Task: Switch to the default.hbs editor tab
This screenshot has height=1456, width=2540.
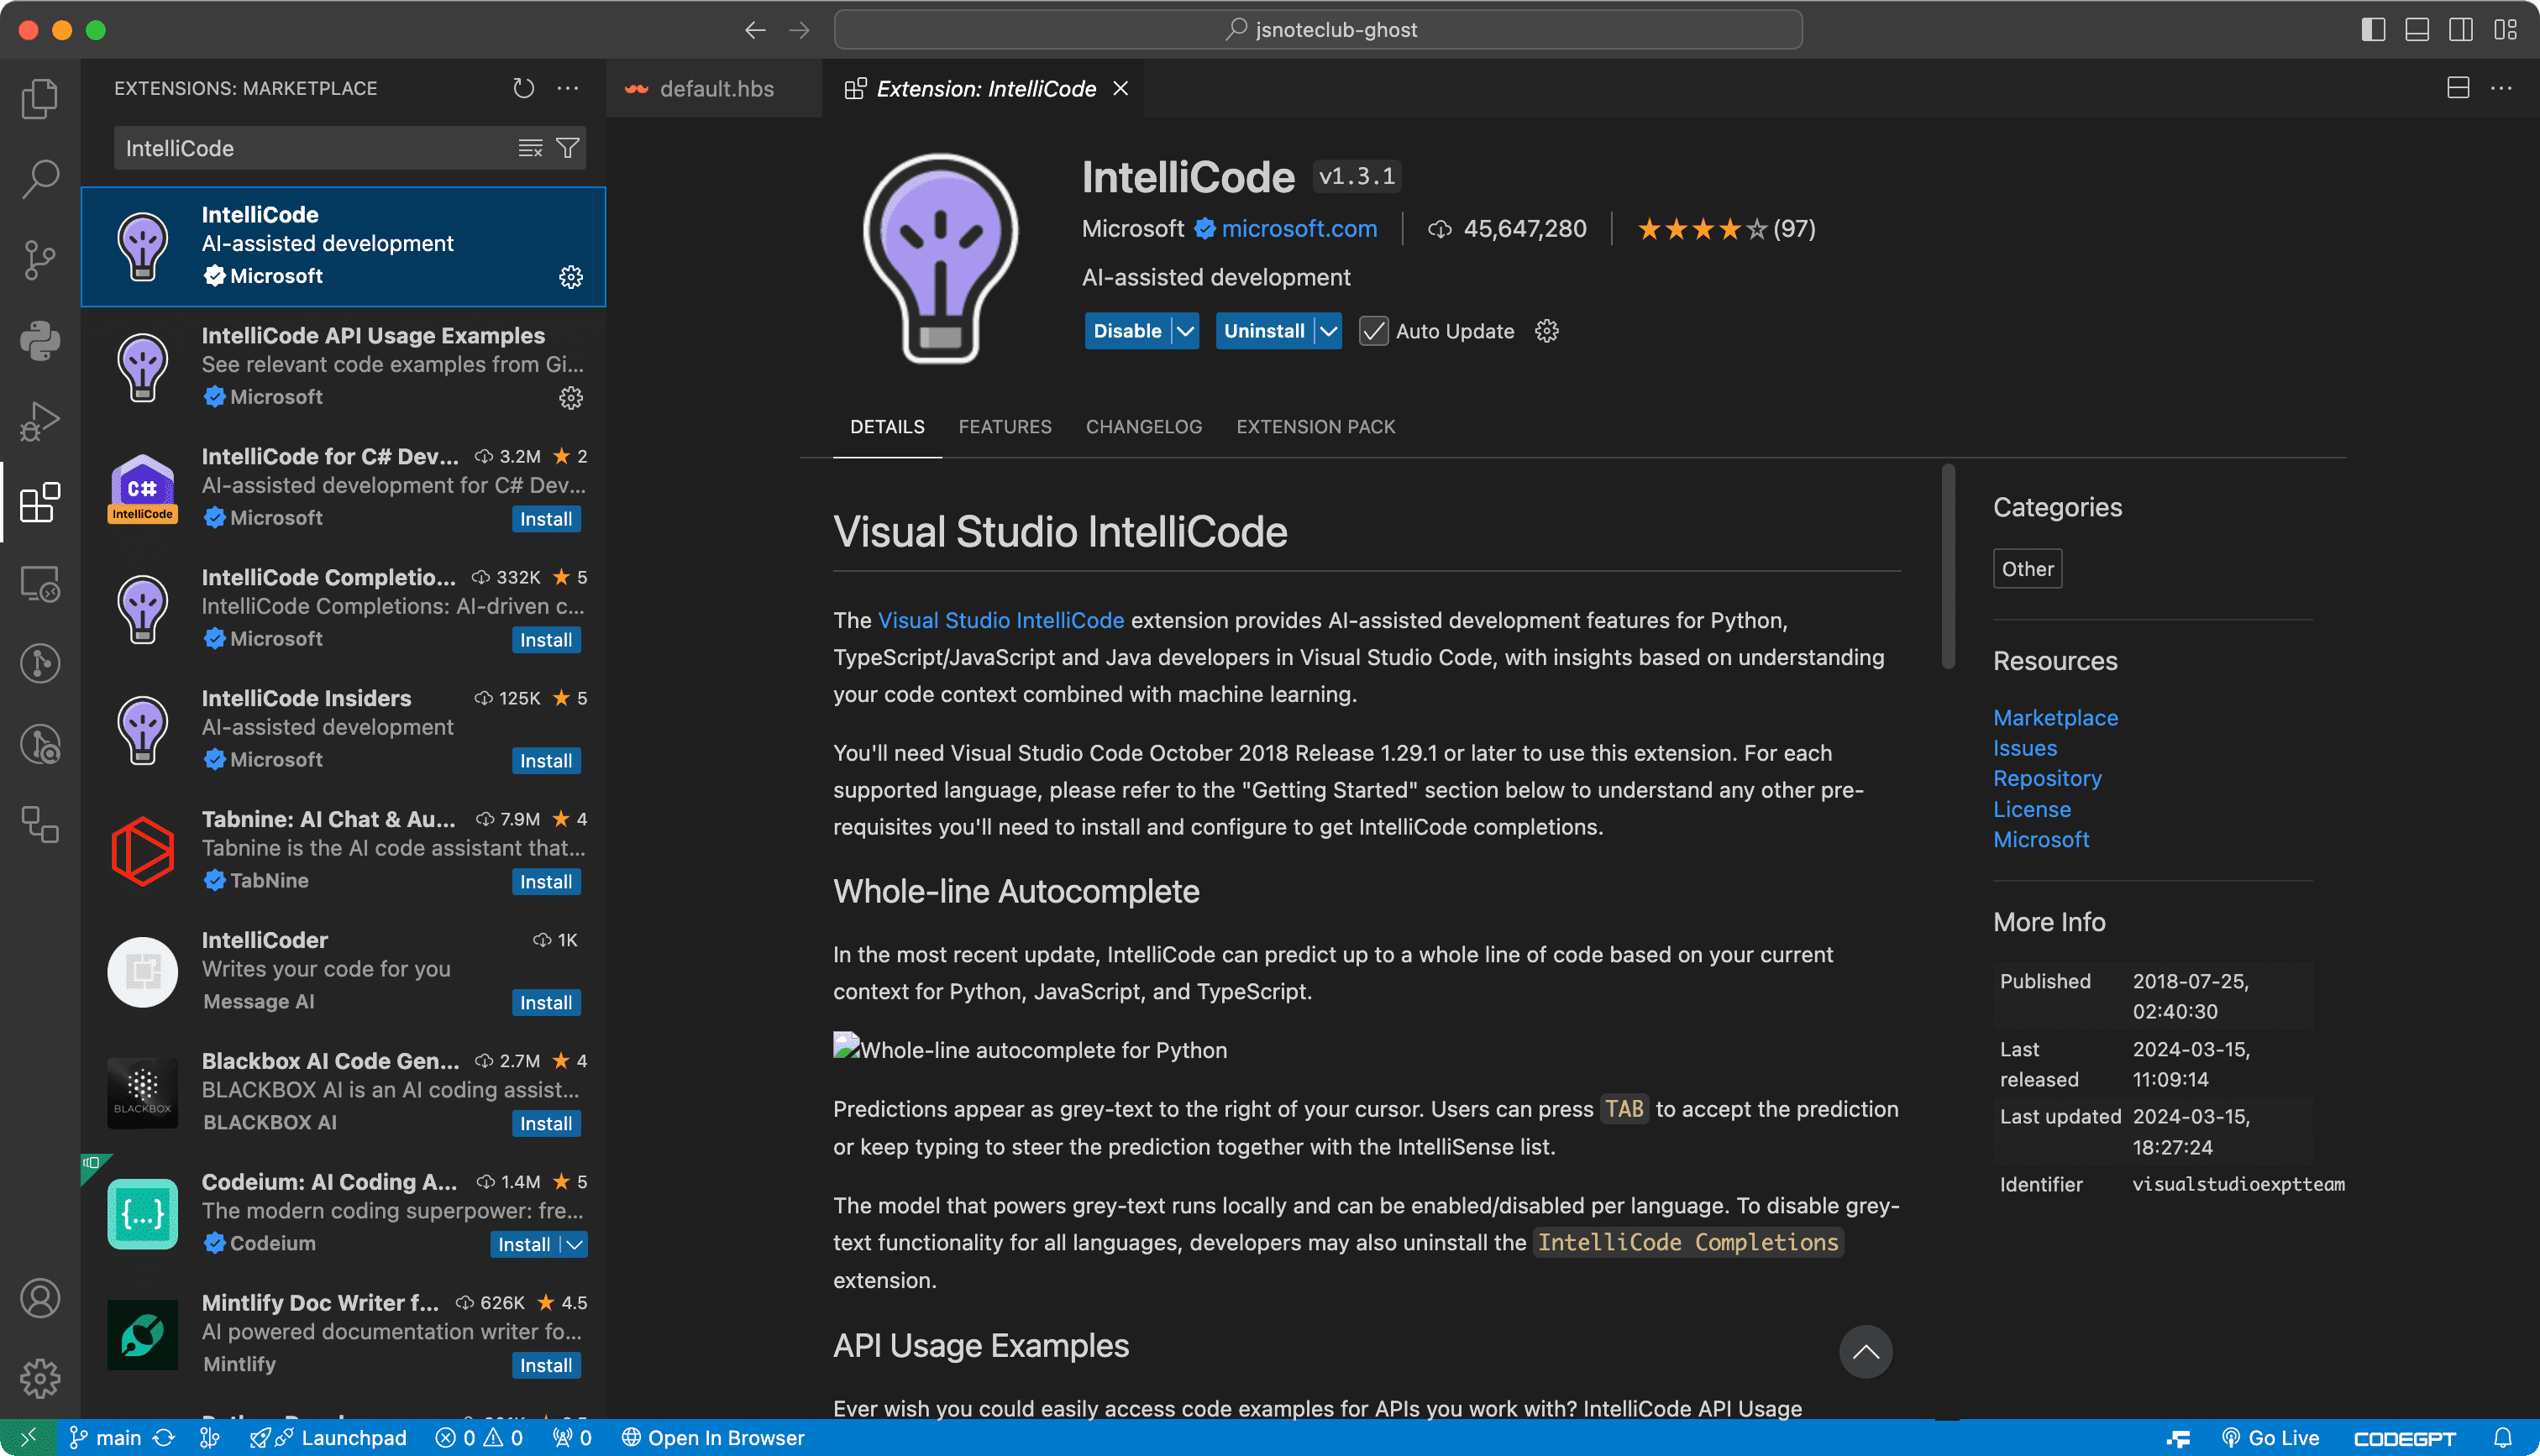Action: point(714,88)
